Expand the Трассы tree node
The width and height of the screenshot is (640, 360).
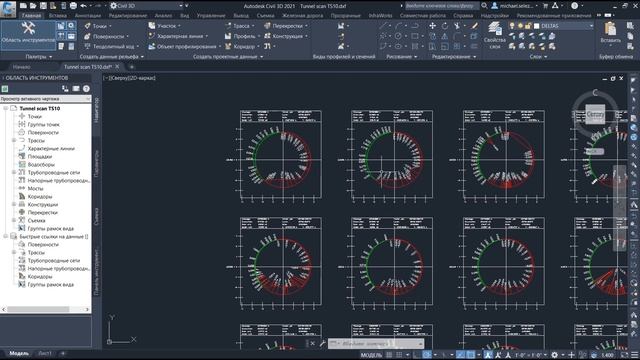(x=14, y=140)
